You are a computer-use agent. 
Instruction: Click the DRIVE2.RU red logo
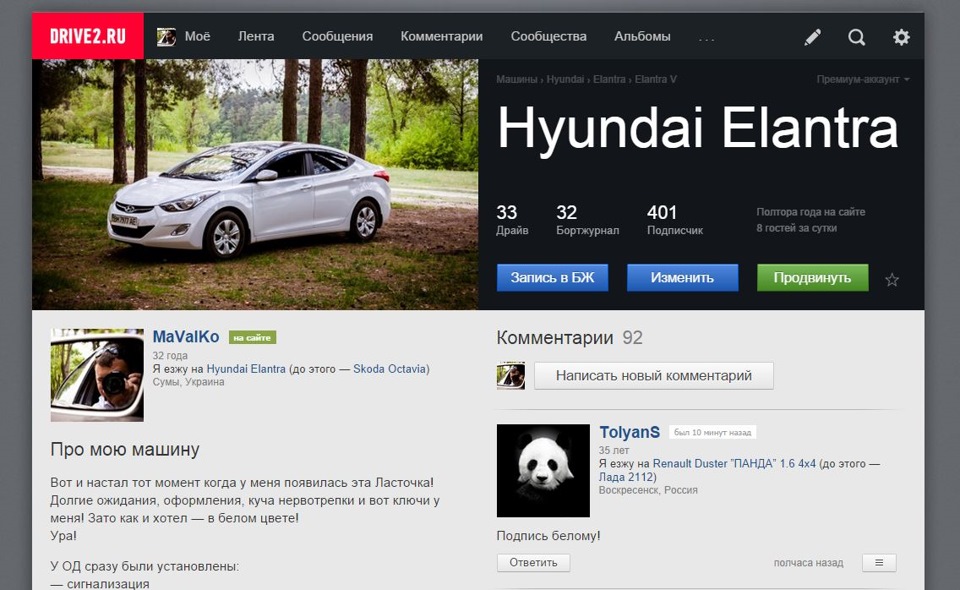[x=88, y=36]
